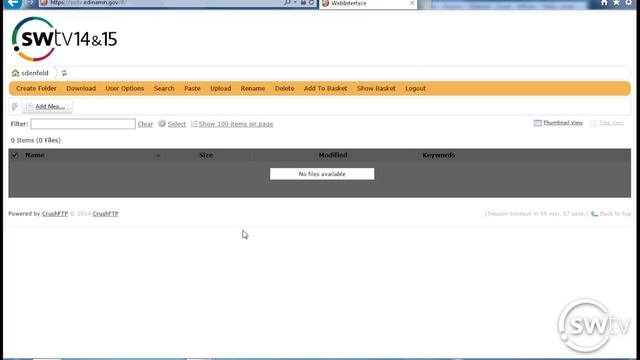Click the Filter text input field
The width and height of the screenshot is (640, 360).
point(83,124)
